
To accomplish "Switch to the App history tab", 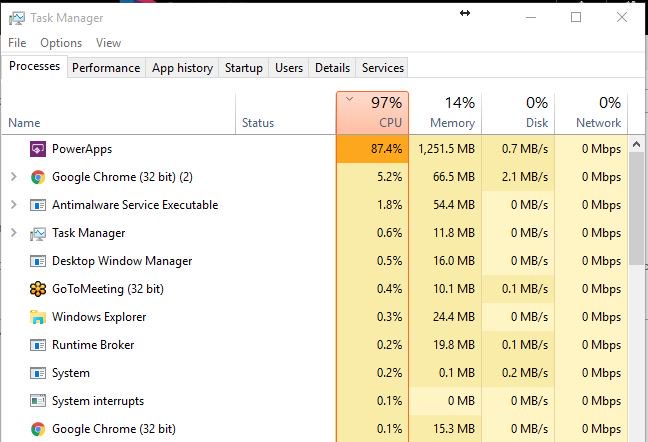I will coord(182,68).
